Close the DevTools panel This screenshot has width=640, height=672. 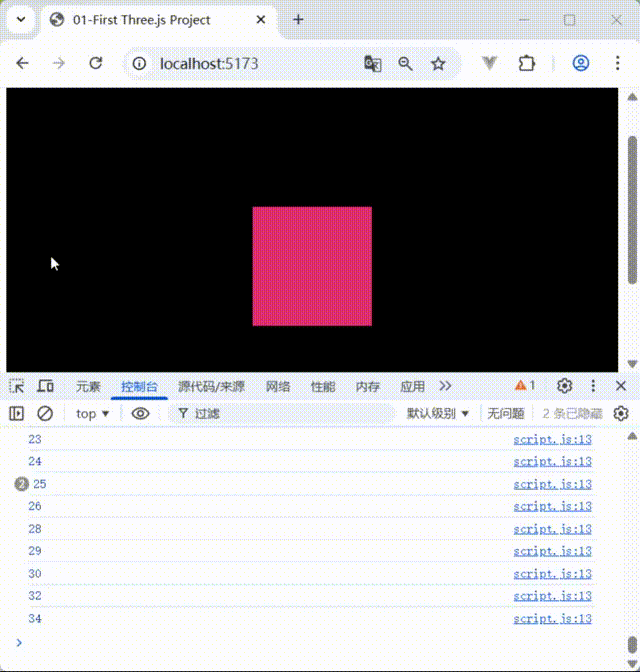pyautogui.click(x=621, y=386)
